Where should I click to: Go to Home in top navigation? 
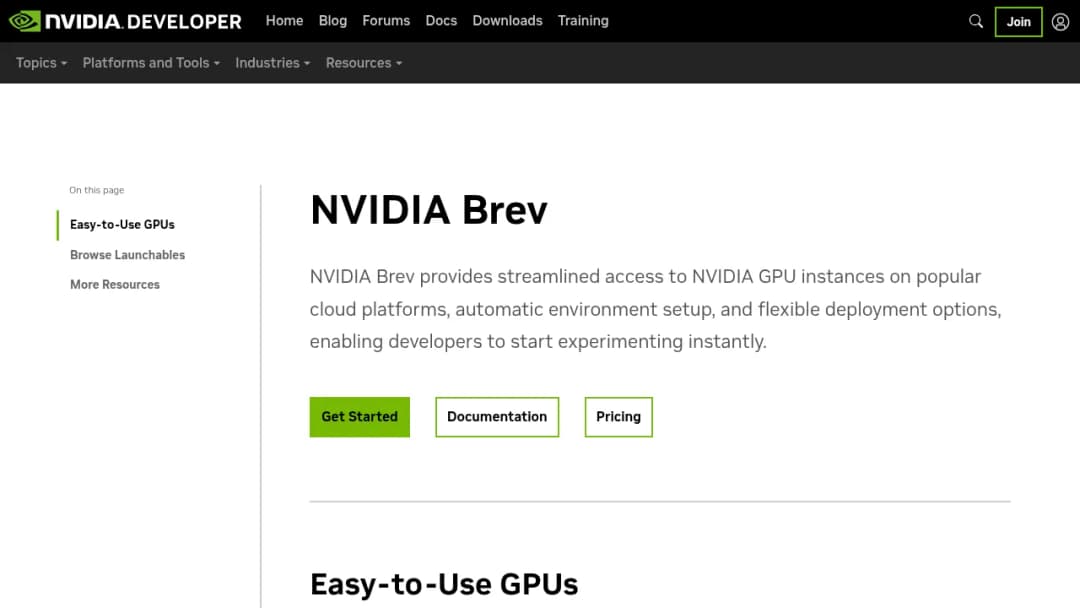coord(284,21)
